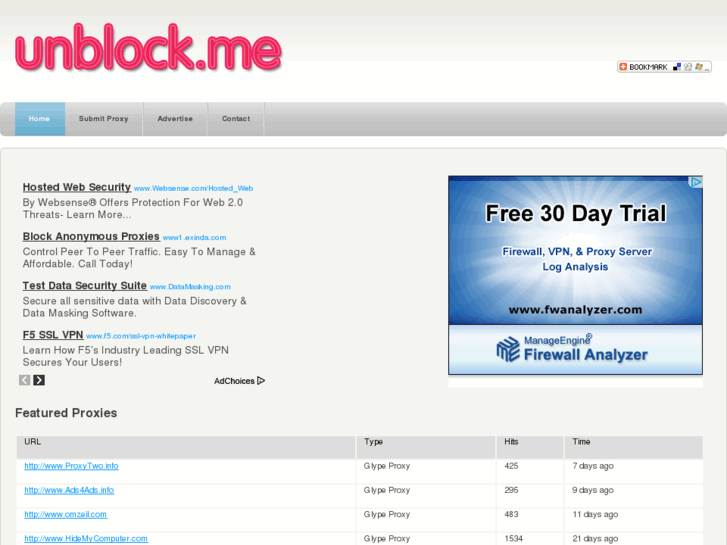
Task: Select the 1534 hits cell
Action: (530, 539)
